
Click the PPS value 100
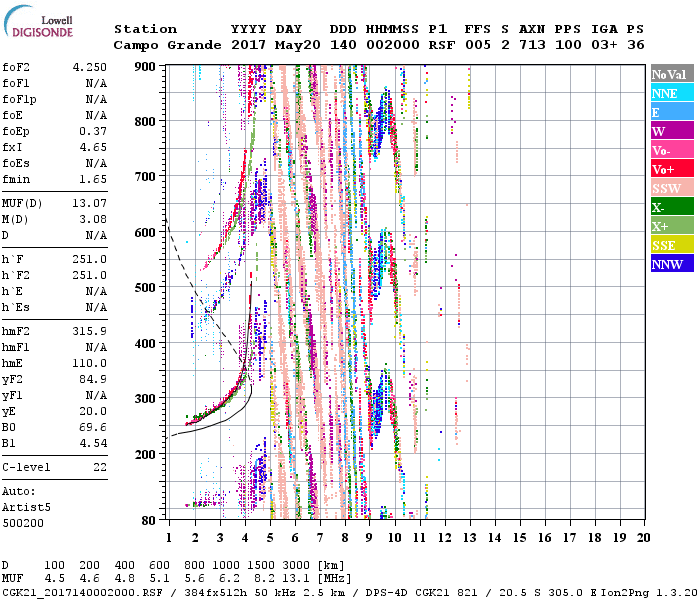[568, 45]
